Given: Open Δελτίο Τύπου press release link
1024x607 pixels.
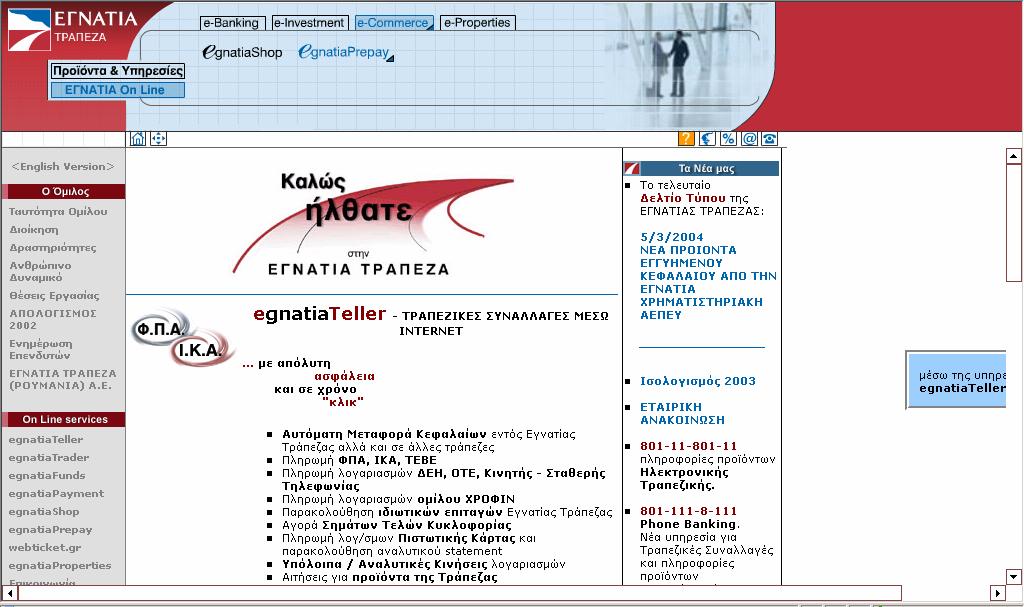Looking at the screenshot, I should tap(682, 198).
